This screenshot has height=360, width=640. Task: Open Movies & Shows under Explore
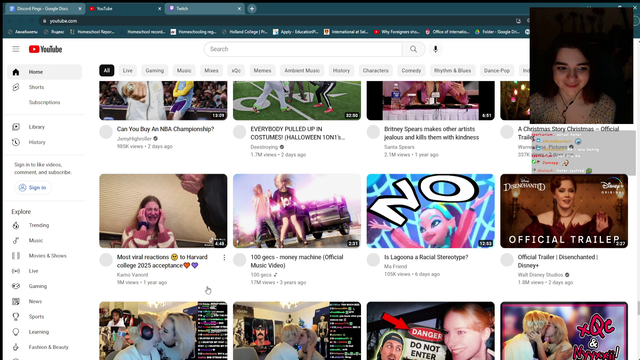tap(44, 256)
